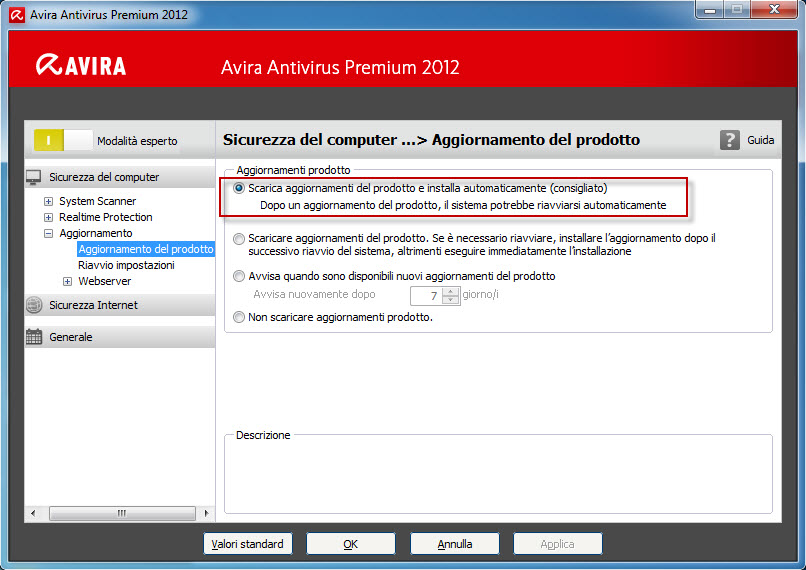Open help via the question mark icon
The height and width of the screenshot is (570, 806).
729,140
